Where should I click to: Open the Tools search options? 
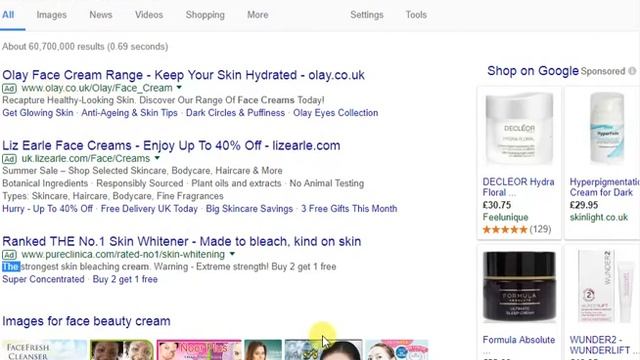point(416,15)
